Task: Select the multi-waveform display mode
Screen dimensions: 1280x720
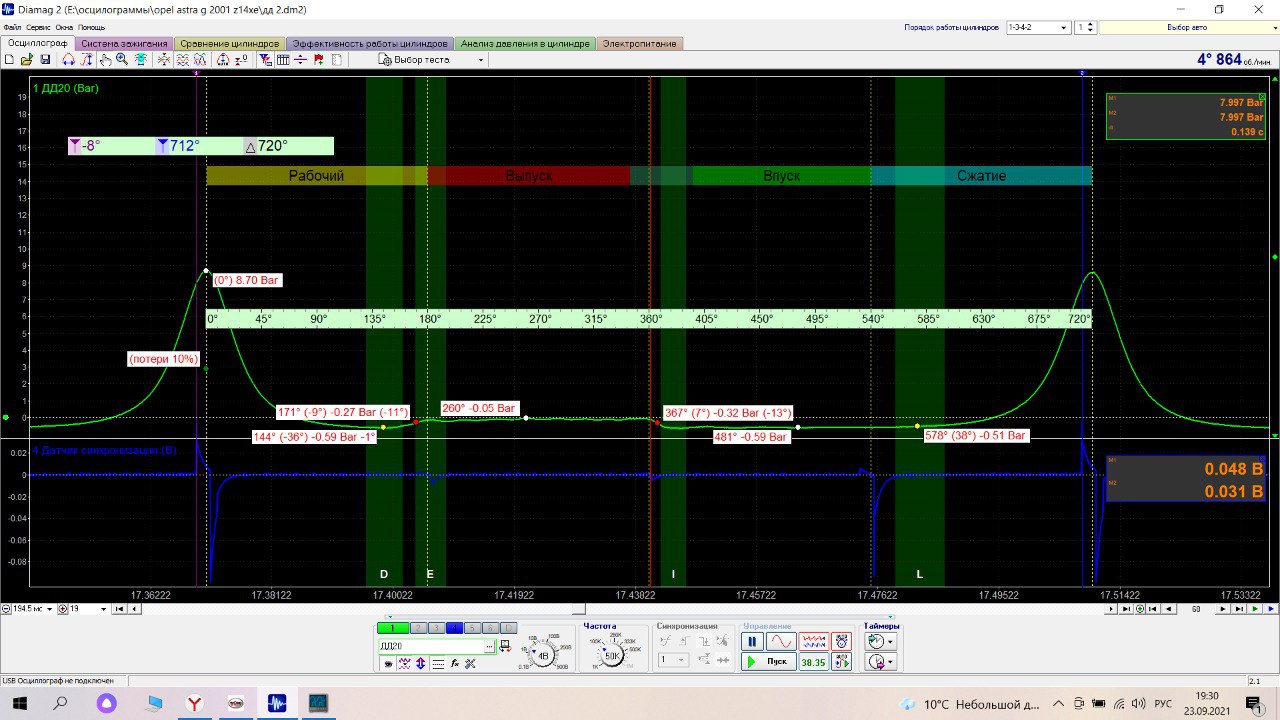Action: click(x=813, y=641)
